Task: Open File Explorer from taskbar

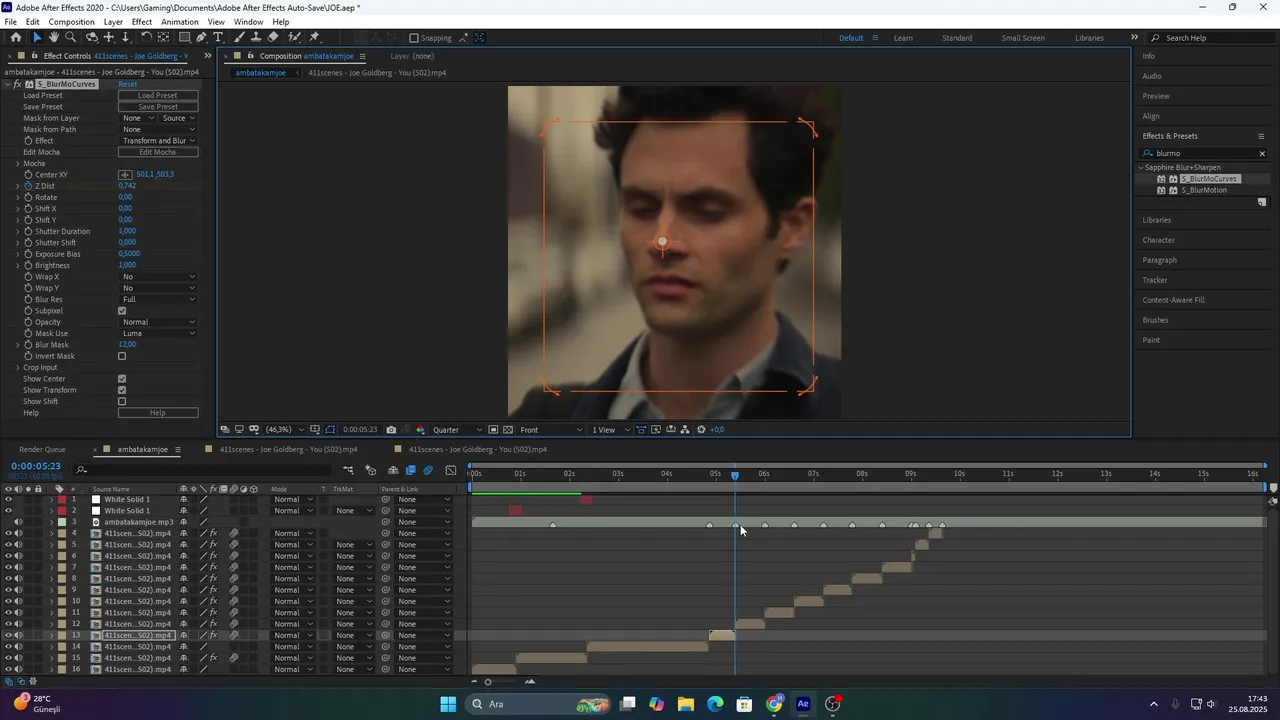Action: 686,704
